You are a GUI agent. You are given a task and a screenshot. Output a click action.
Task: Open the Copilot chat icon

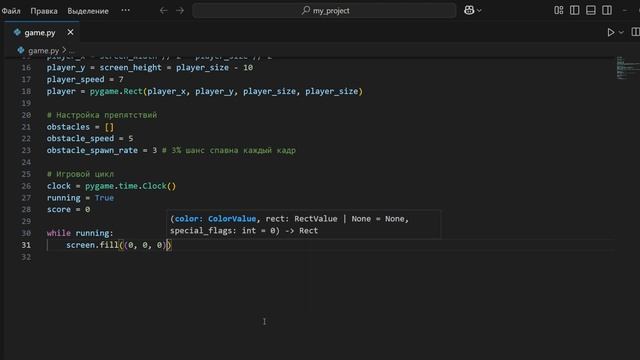click(x=469, y=10)
